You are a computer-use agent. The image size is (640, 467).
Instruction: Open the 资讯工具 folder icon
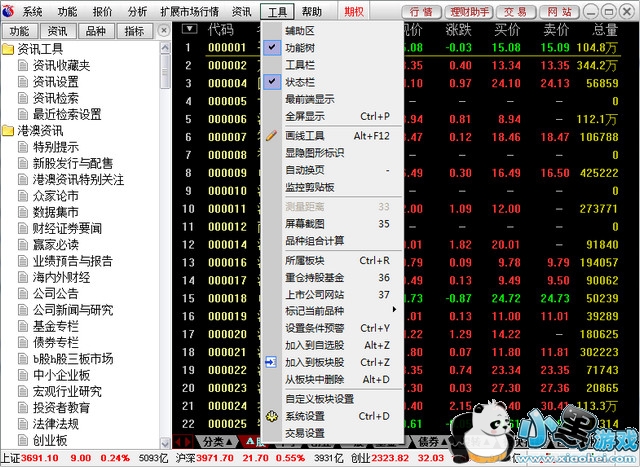pyautogui.click(x=8, y=49)
